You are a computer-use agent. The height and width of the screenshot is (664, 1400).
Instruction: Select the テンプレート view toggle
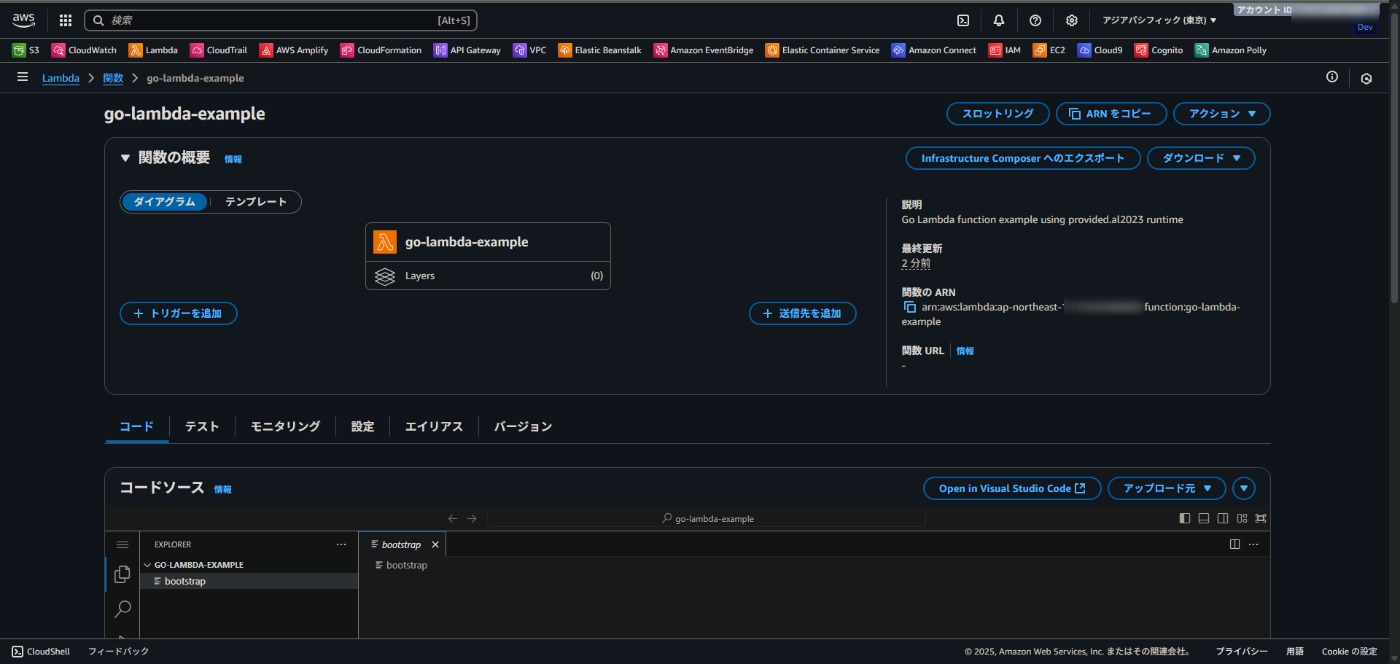point(256,202)
